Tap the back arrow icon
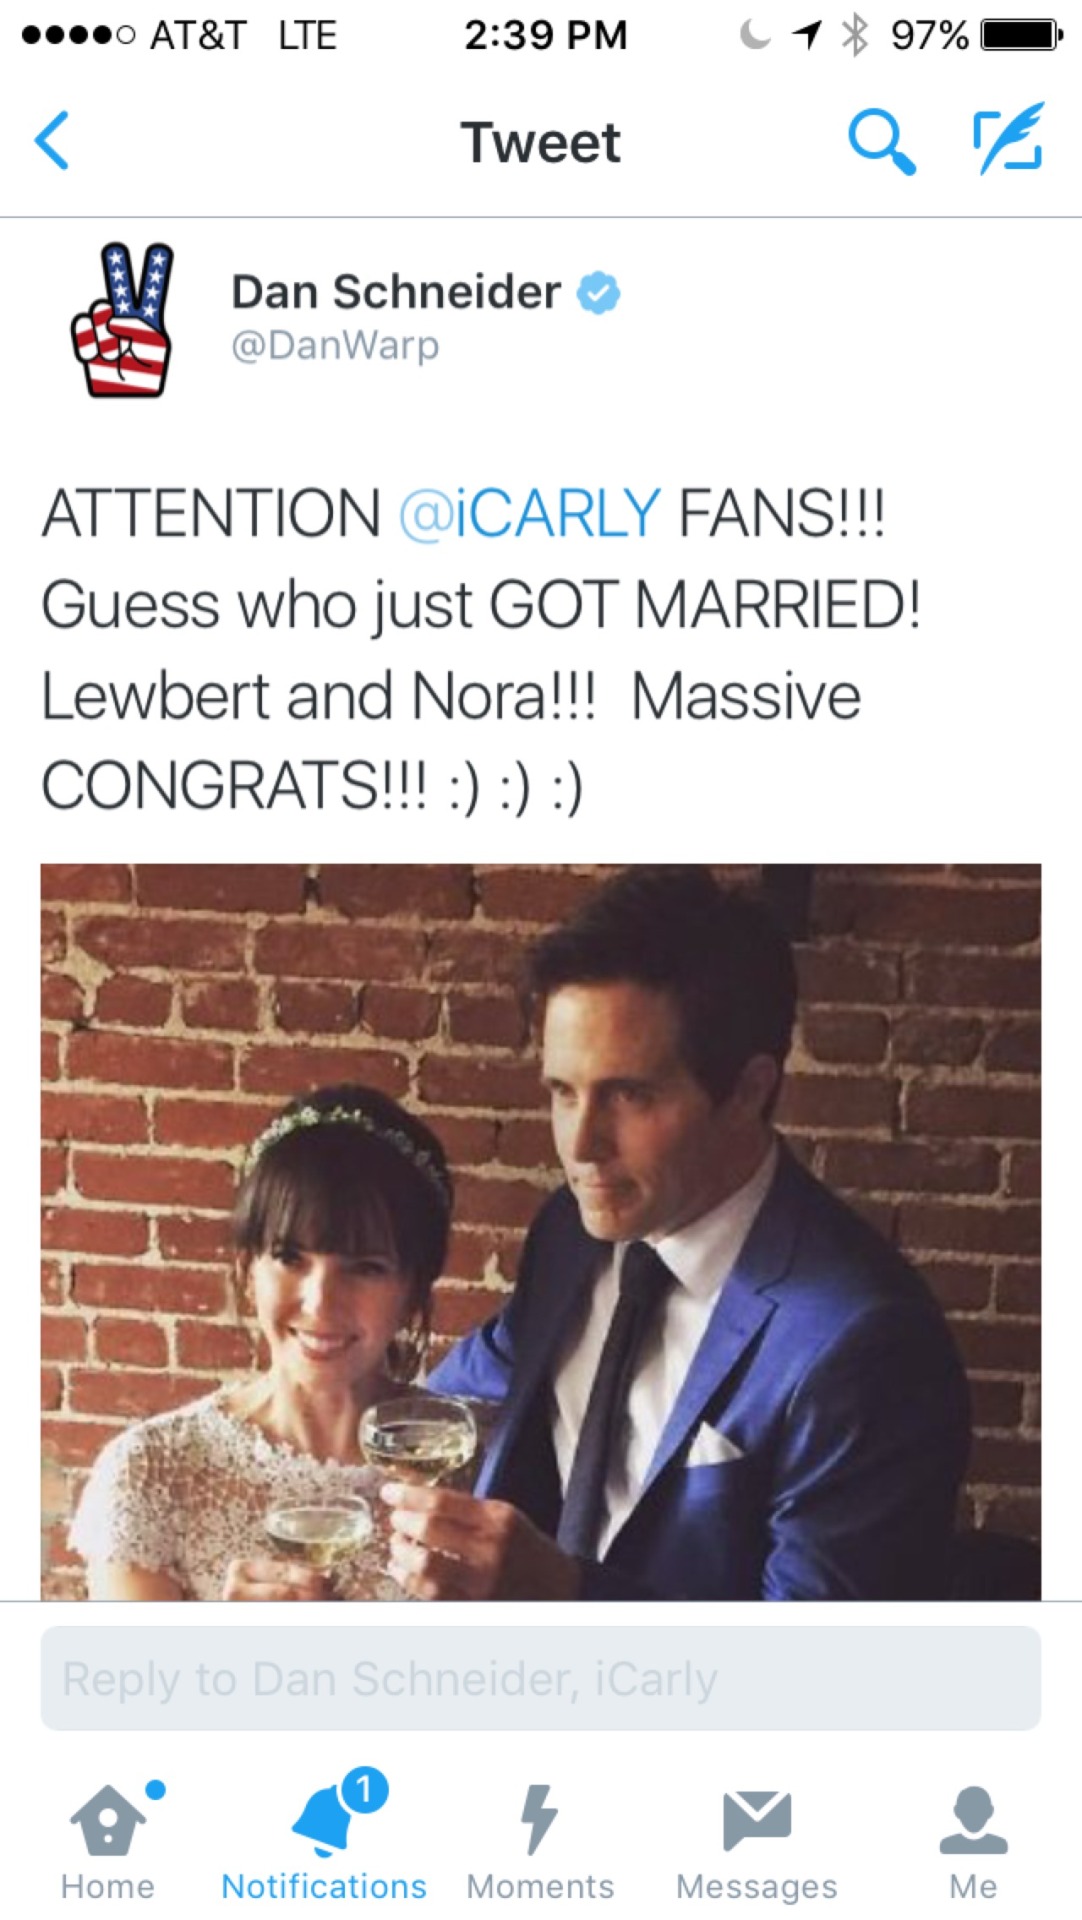Viewport: 1082px width, 1920px height. pos(52,140)
